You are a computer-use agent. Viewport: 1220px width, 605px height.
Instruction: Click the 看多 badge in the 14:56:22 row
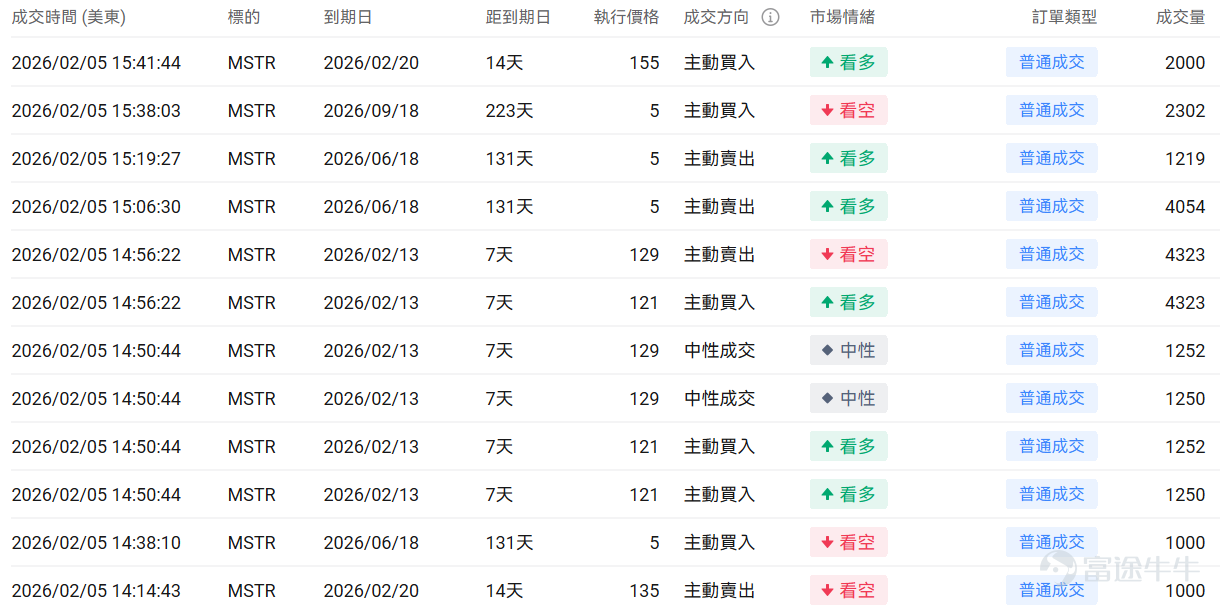848,303
